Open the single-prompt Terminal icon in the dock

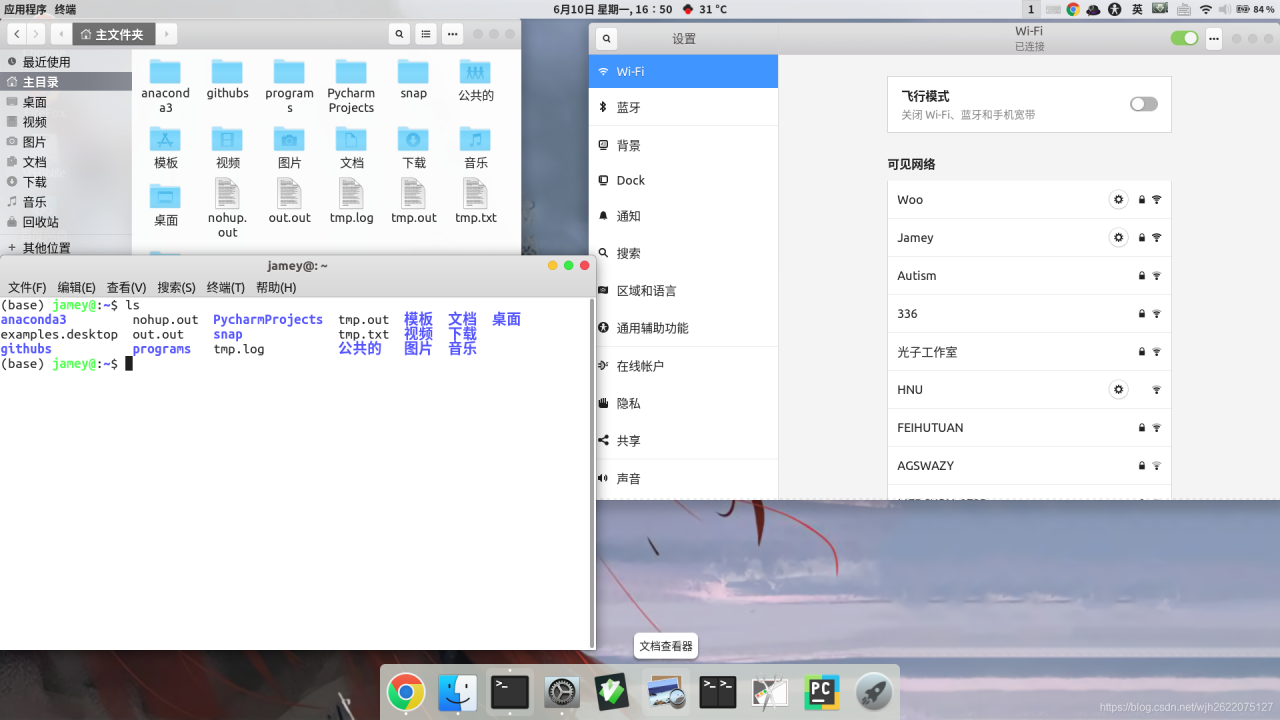coord(510,692)
